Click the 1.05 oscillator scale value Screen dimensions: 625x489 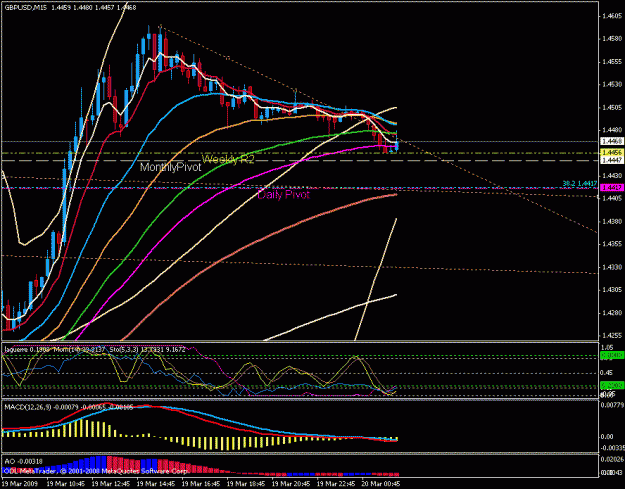click(607, 348)
